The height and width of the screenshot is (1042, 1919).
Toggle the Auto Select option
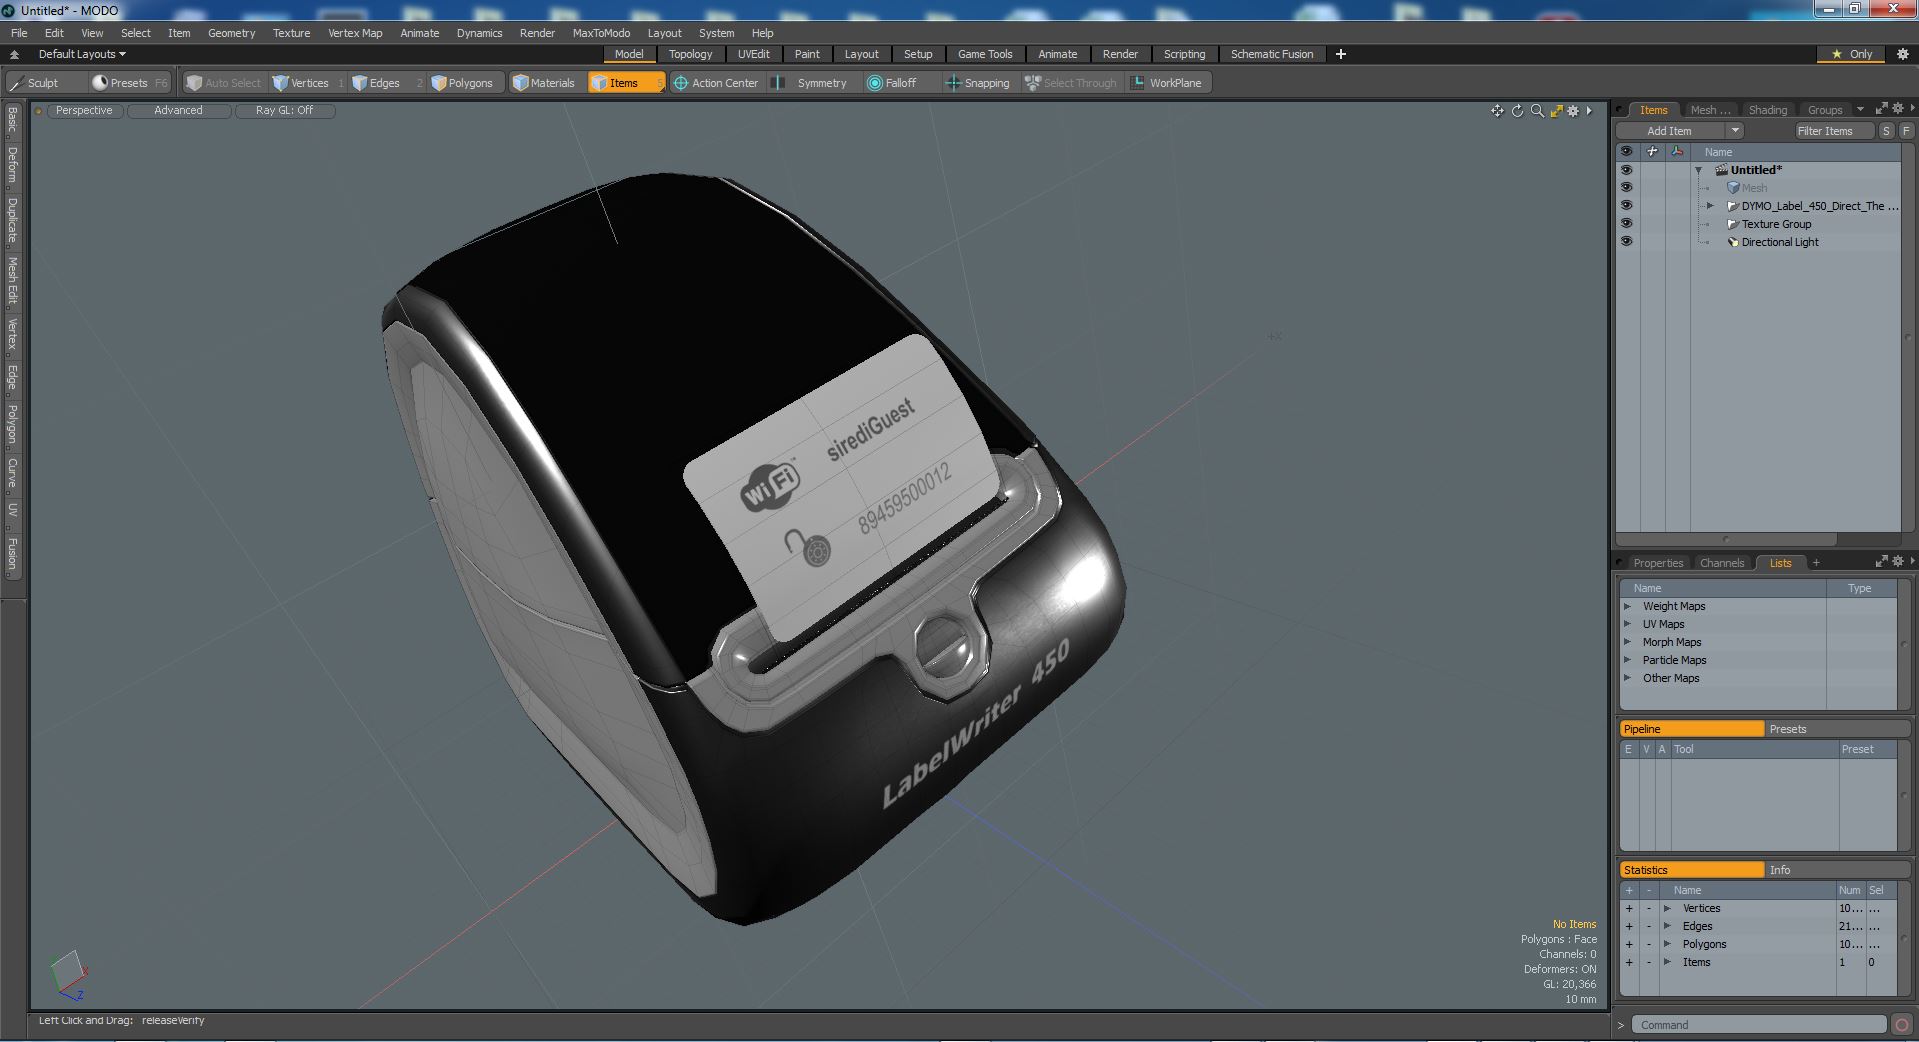pos(224,83)
